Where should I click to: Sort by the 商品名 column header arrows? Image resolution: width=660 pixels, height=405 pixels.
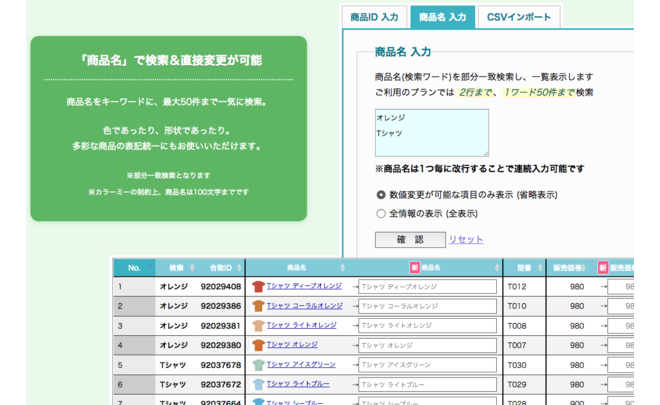(x=343, y=268)
